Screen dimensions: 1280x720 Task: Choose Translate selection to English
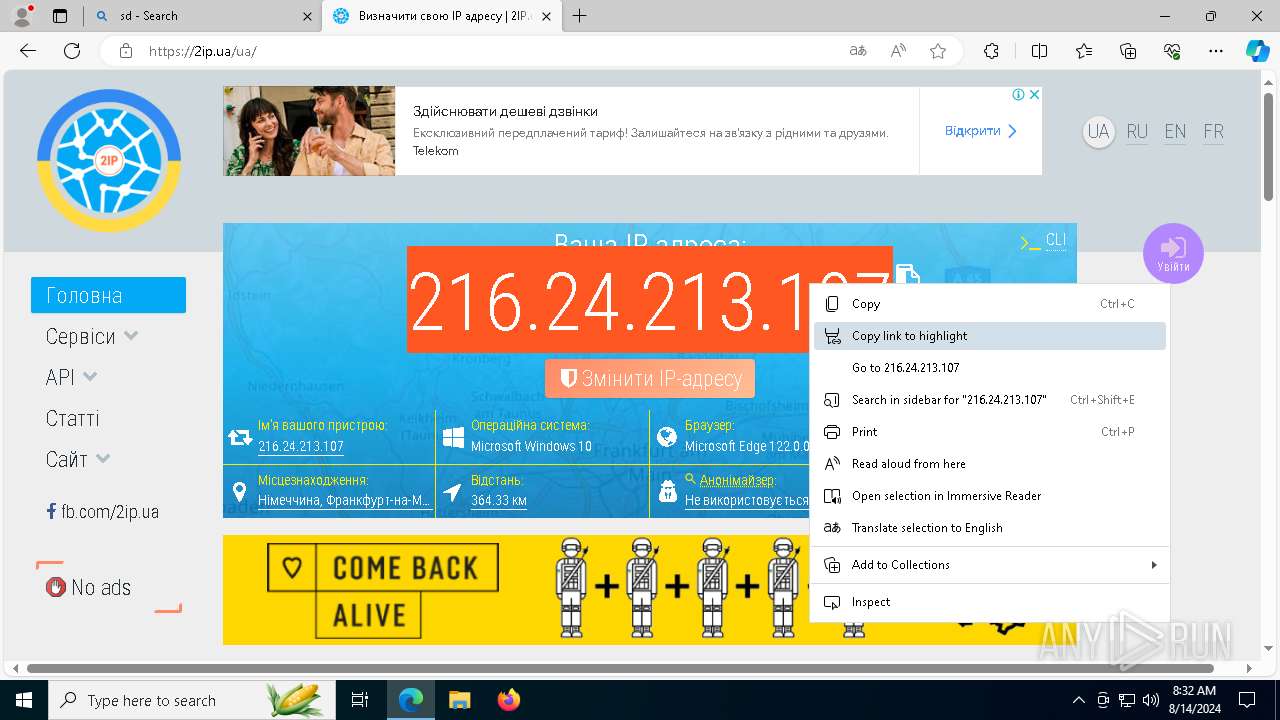pyautogui.click(x=990, y=528)
